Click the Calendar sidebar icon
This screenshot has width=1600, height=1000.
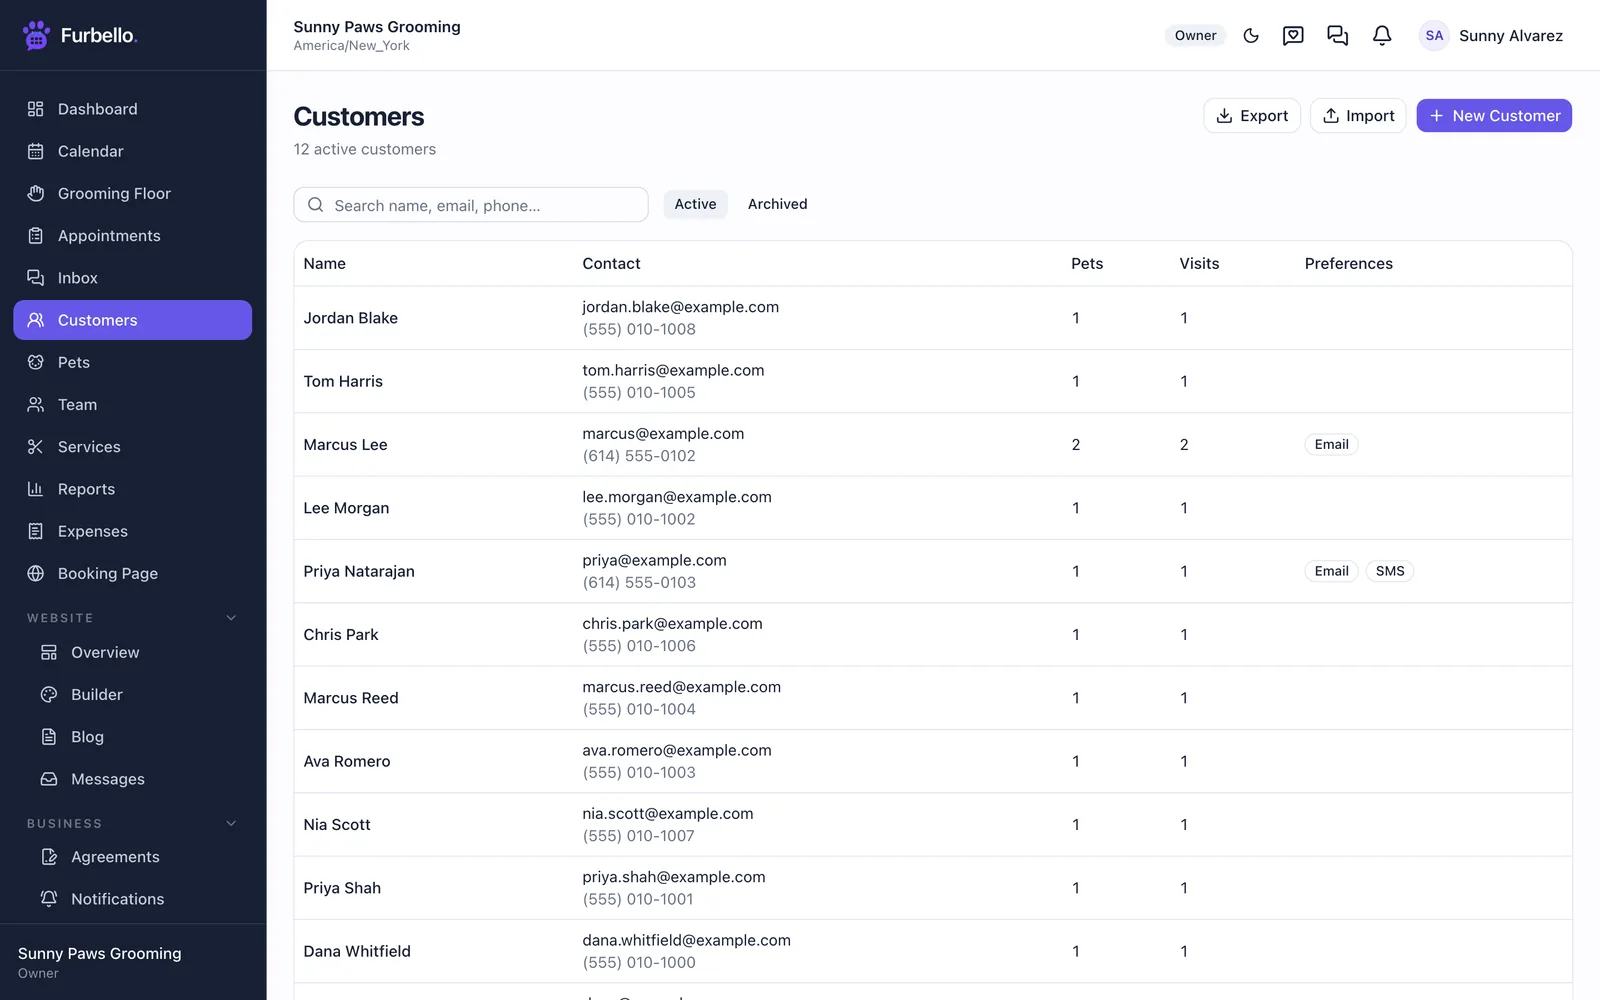(36, 151)
